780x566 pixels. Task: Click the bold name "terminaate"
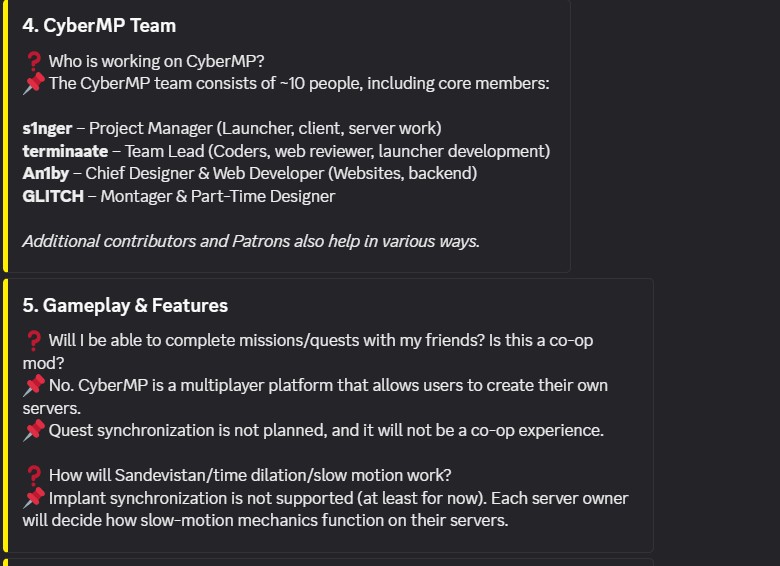tap(65, 151)
